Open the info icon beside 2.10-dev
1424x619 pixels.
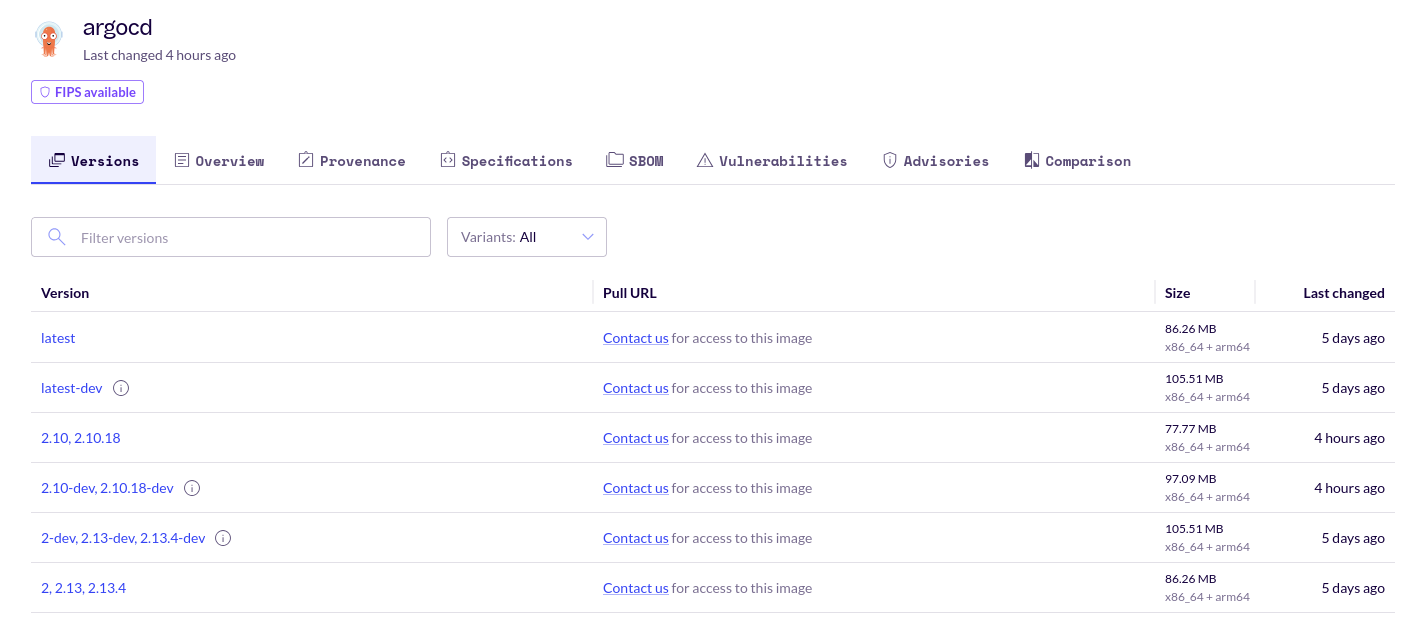coord(191,487)
